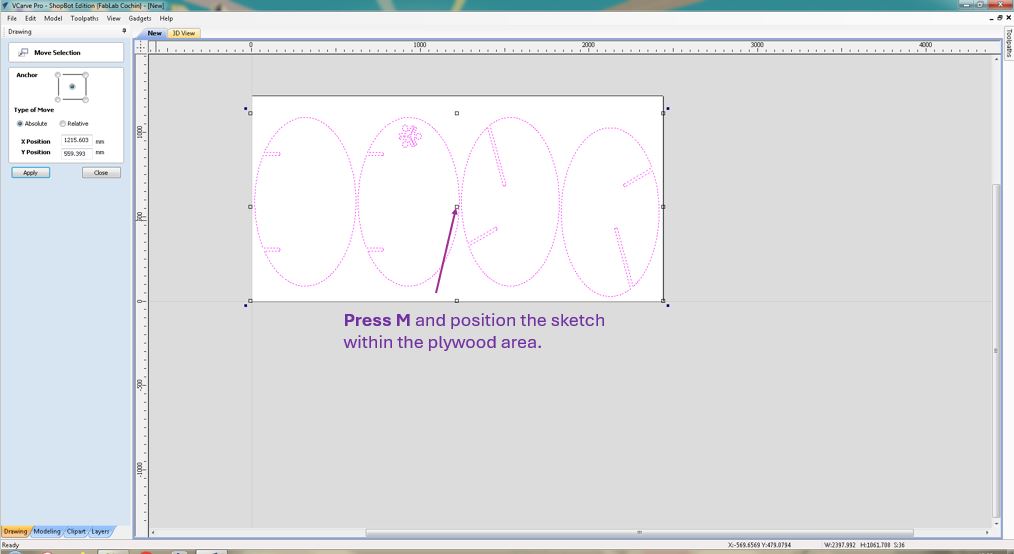Click the cursor X Y coordinates readout
This screenshot has width=1014, height=554.
click(x=759, y=545)
